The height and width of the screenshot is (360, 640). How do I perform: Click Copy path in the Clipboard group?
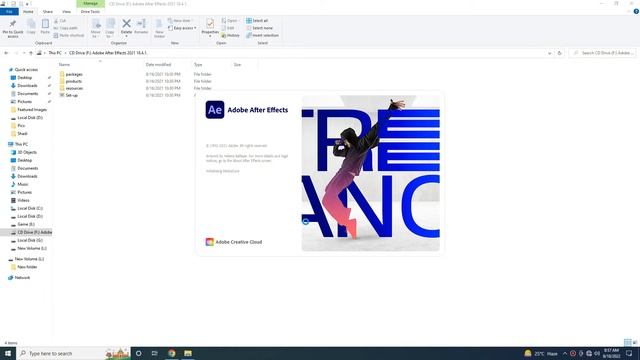(65, 28)
